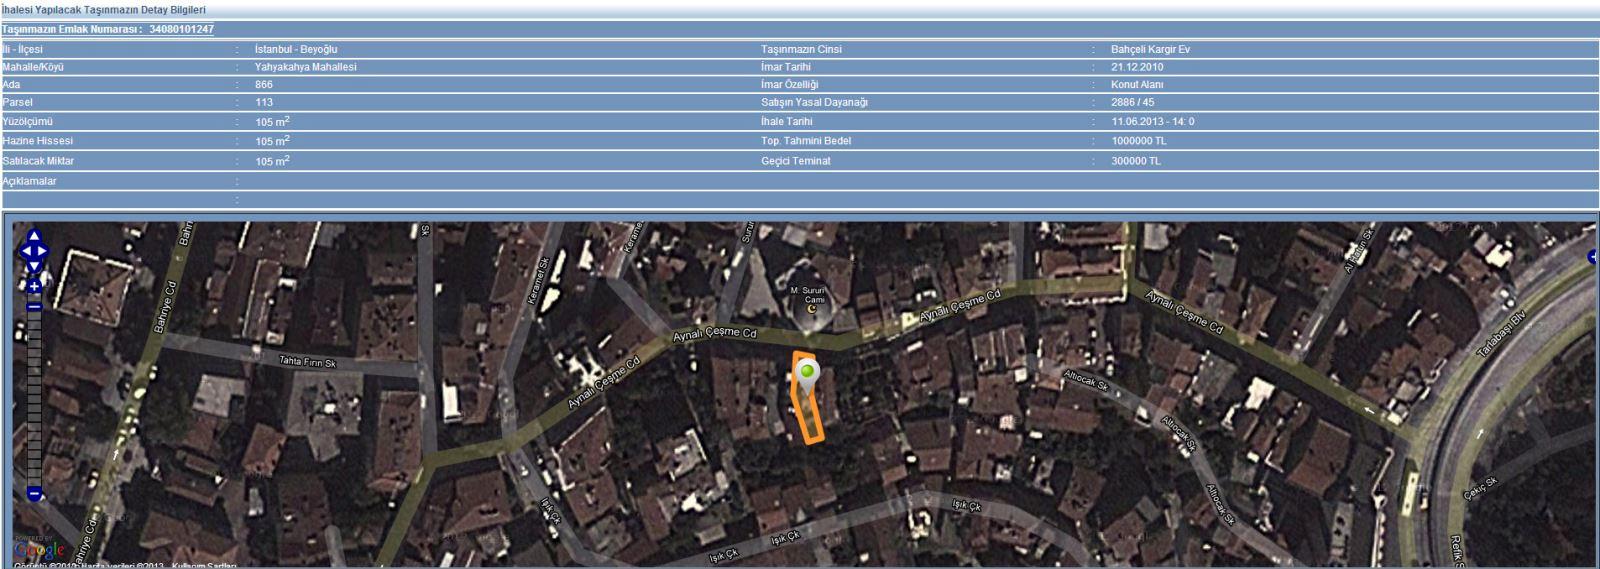Pan the map left with the arrow
1600x569 pixels.
[24, 251]
